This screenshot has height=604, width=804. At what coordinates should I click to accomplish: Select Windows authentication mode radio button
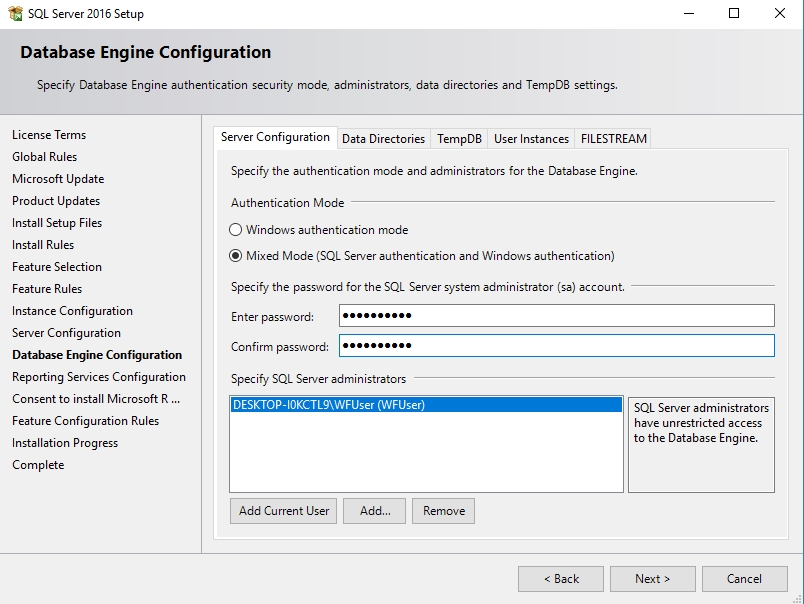click(236, 229)
